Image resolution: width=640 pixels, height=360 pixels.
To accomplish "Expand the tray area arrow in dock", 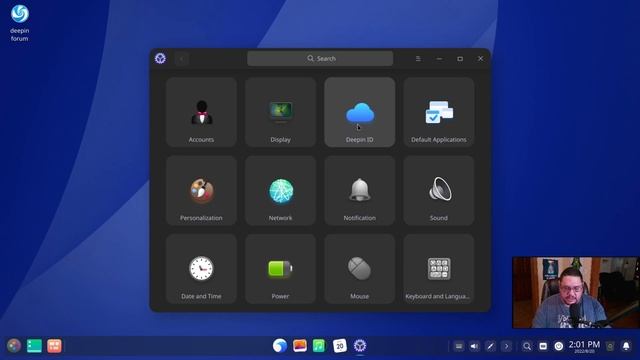I will [x=507, y=346].
